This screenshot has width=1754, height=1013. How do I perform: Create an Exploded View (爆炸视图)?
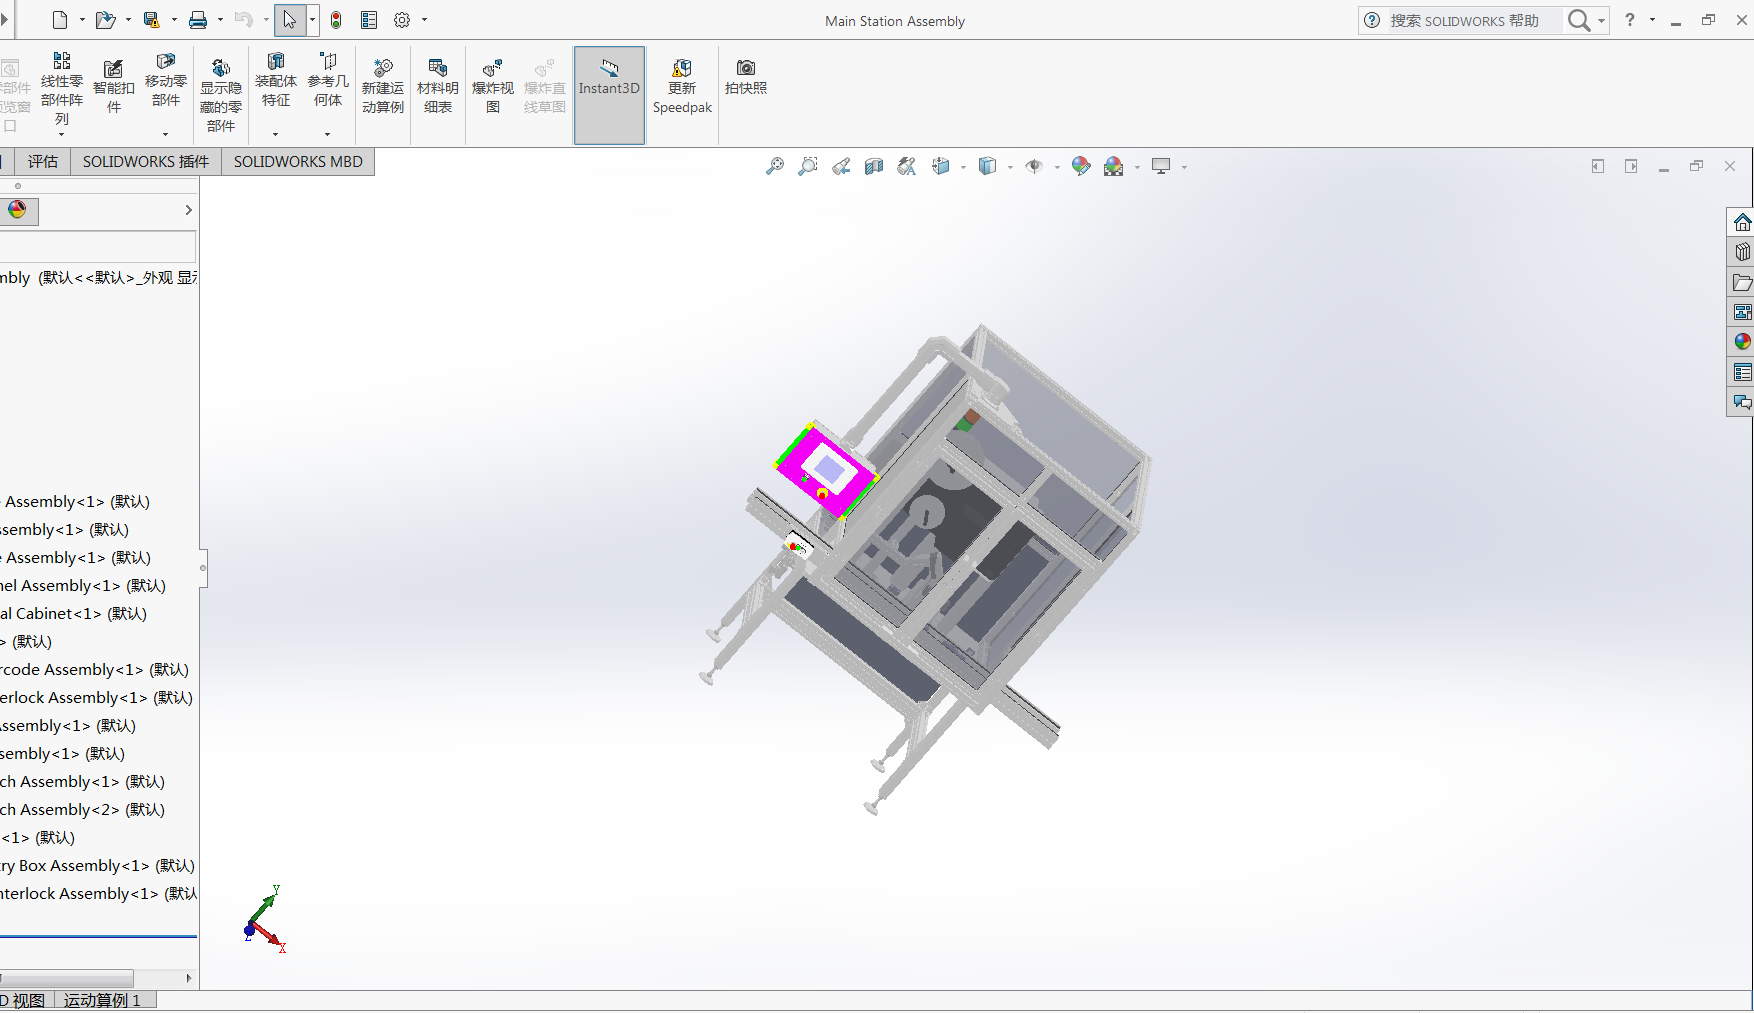coord(493,86)
